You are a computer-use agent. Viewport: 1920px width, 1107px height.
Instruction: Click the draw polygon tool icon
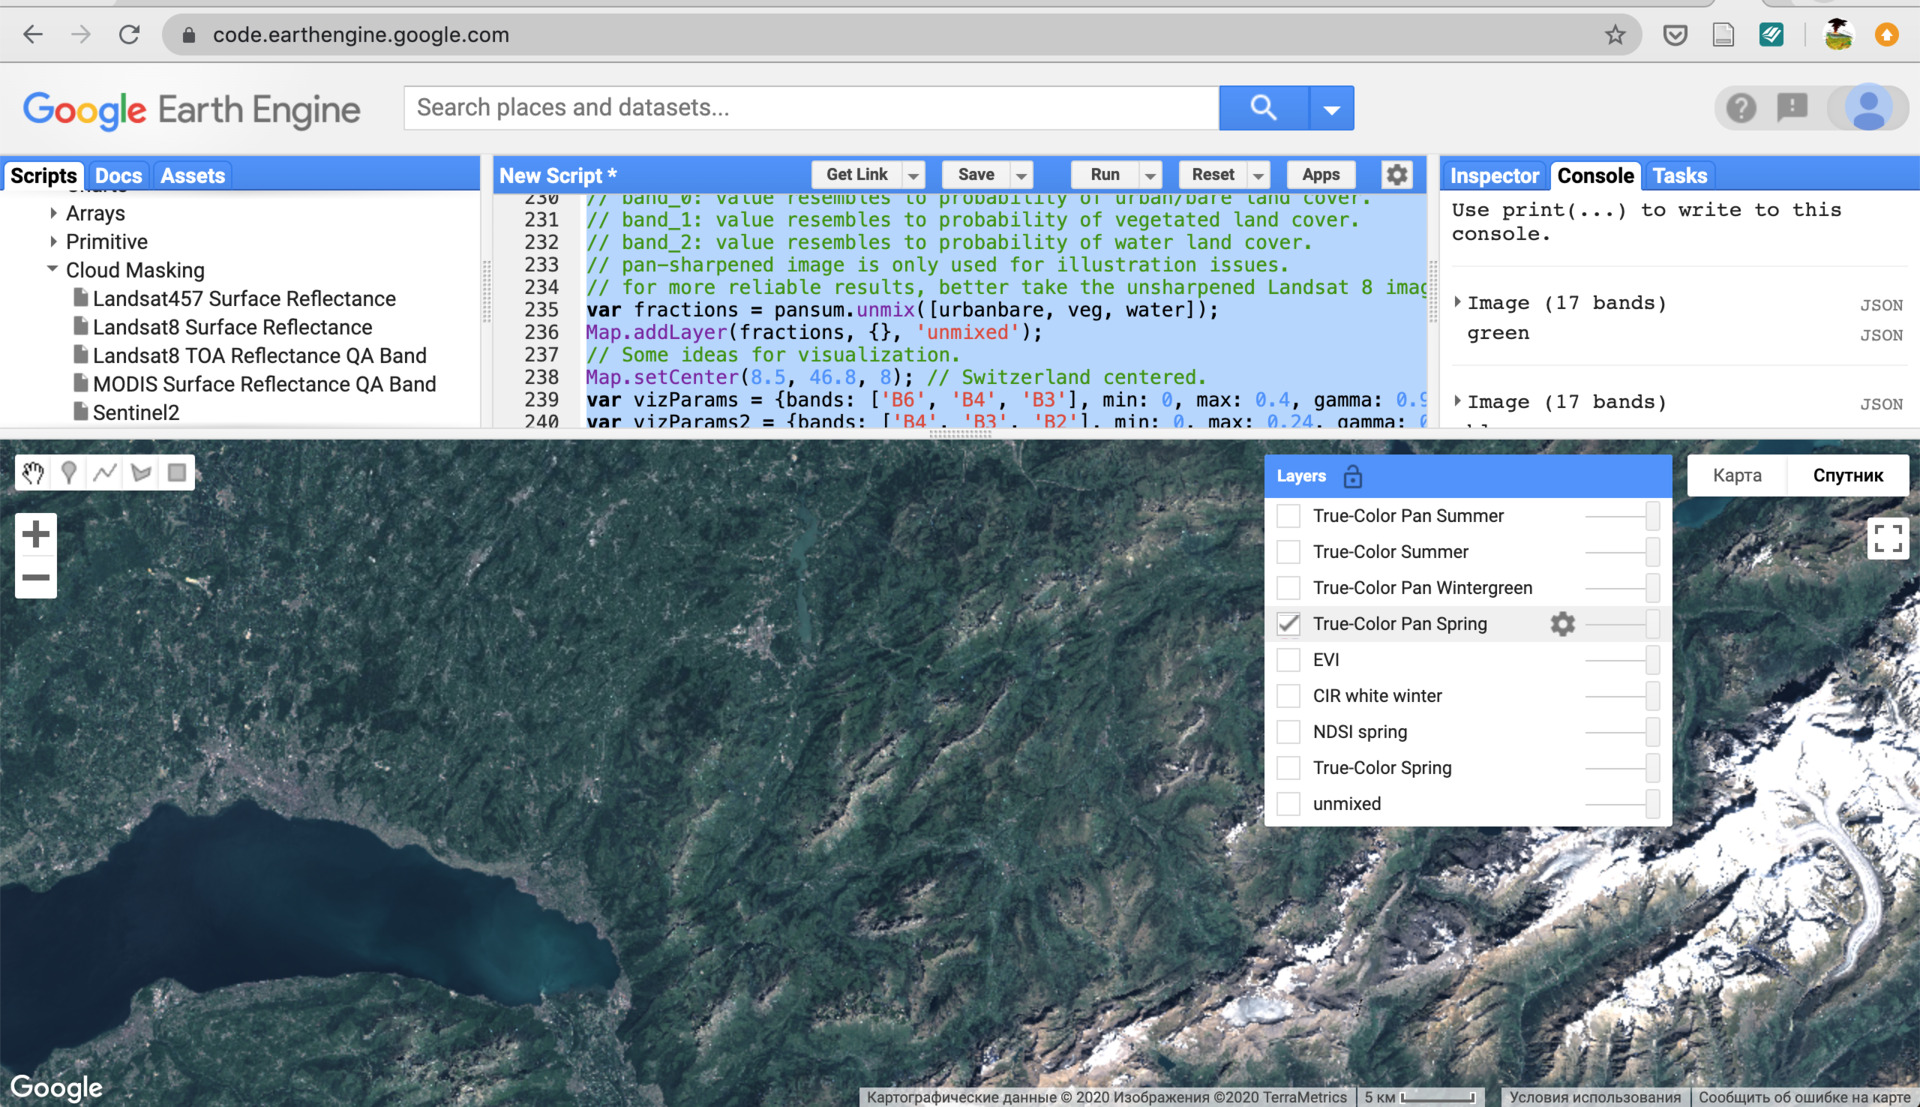[140, 472]
